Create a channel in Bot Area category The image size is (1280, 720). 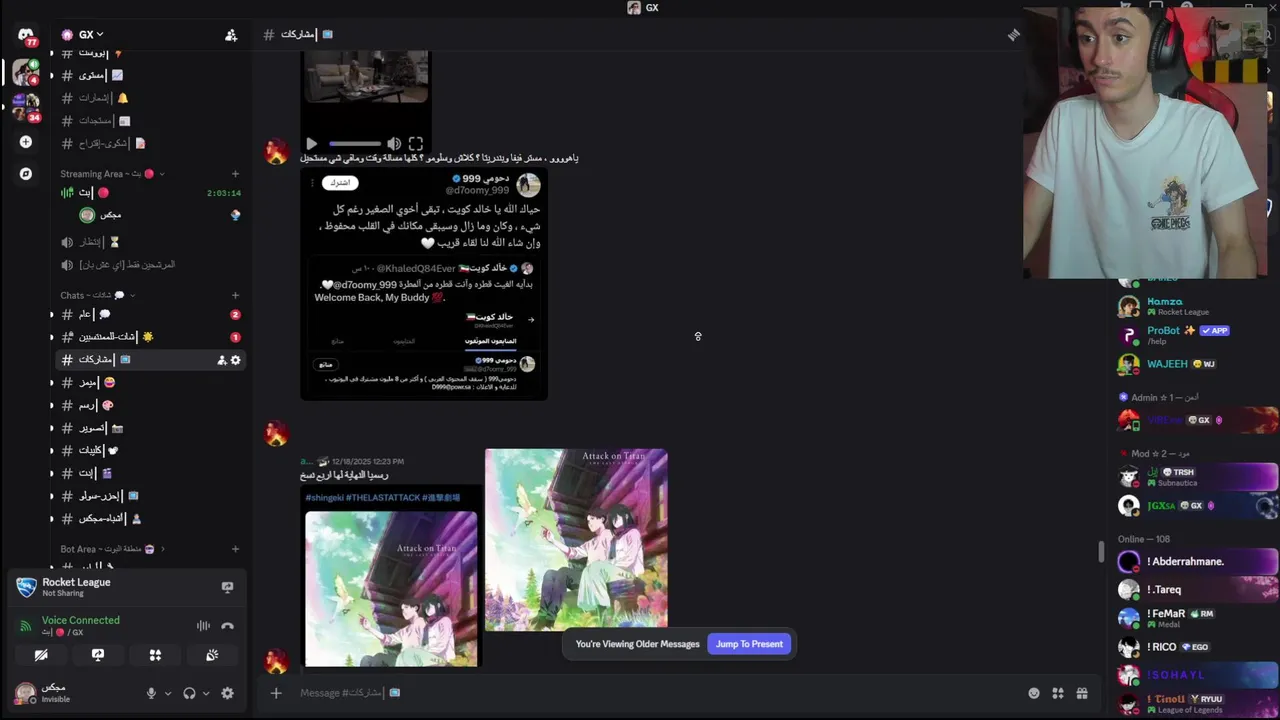click(x=235, y=549)
